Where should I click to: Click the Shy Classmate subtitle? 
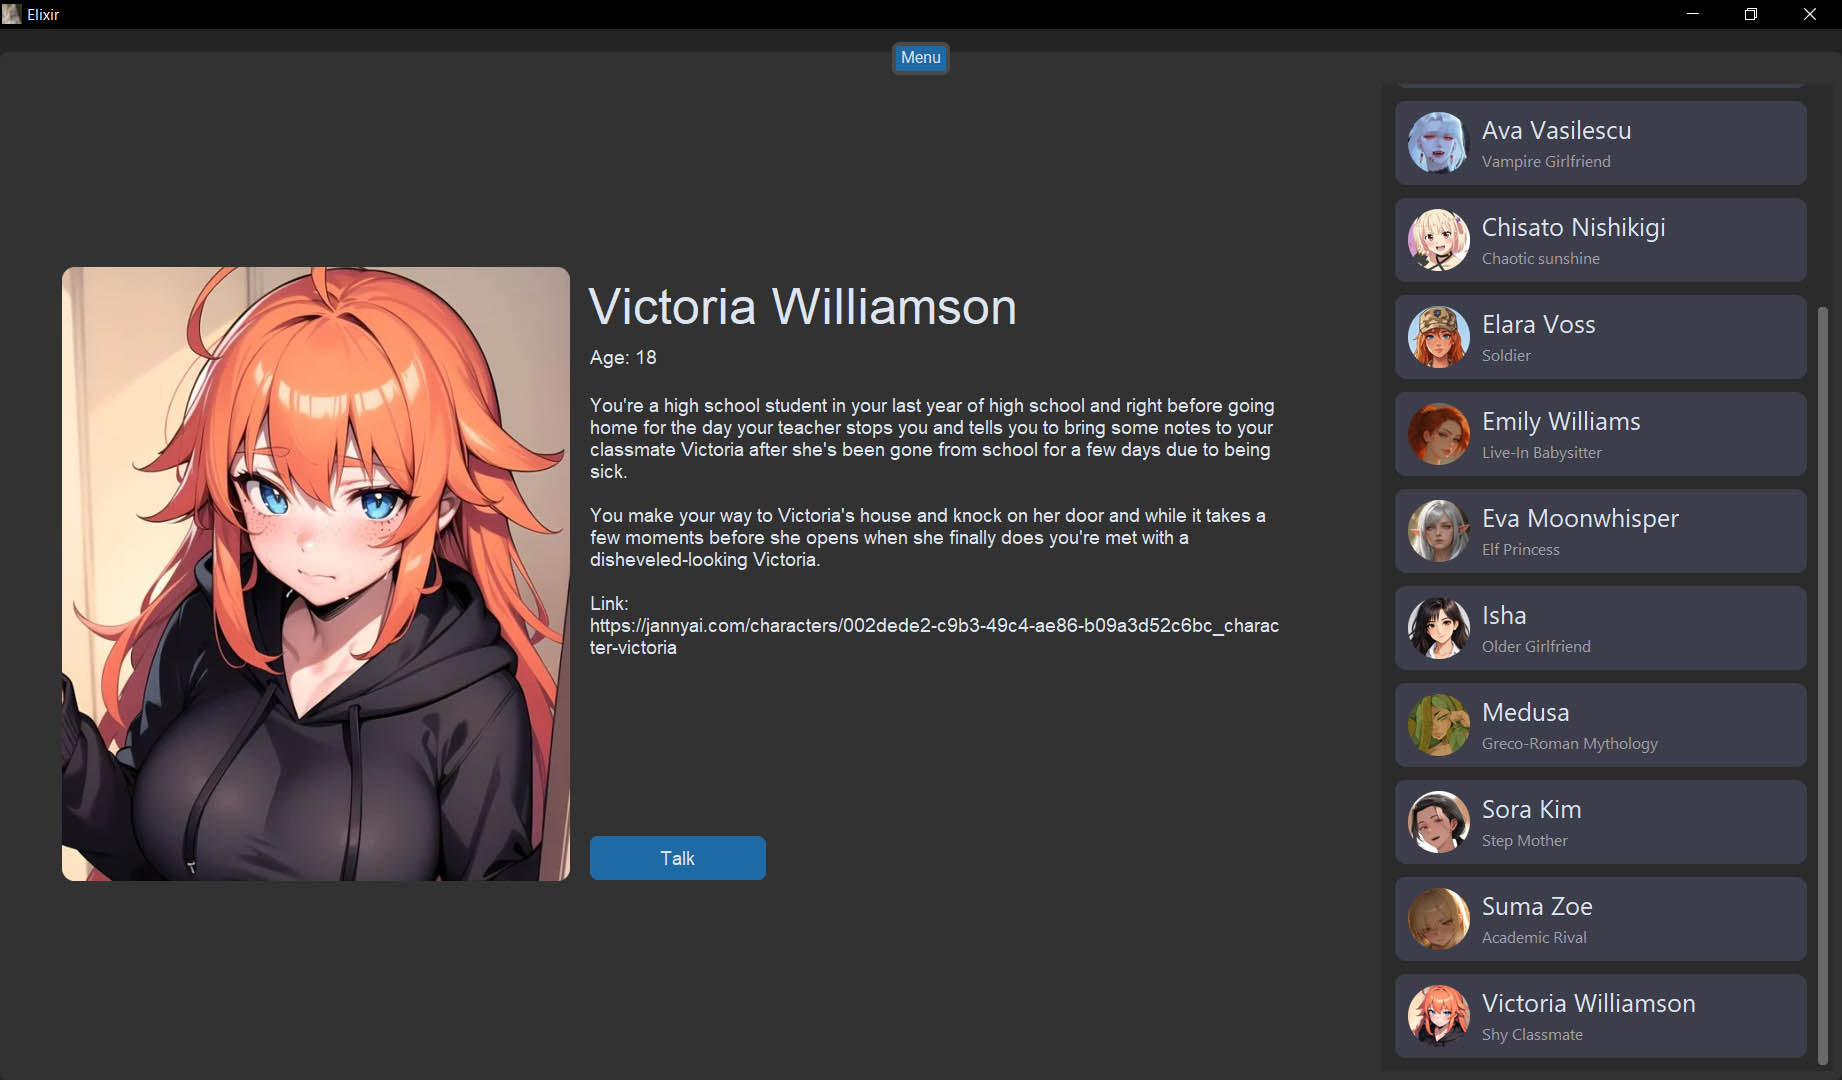tap(1532, 1034)
